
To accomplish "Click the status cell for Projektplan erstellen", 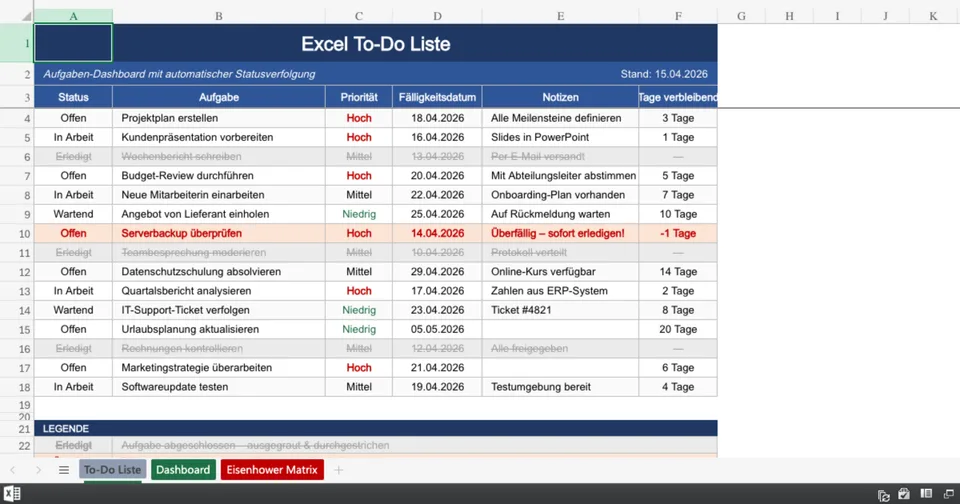I will point(73,118).
